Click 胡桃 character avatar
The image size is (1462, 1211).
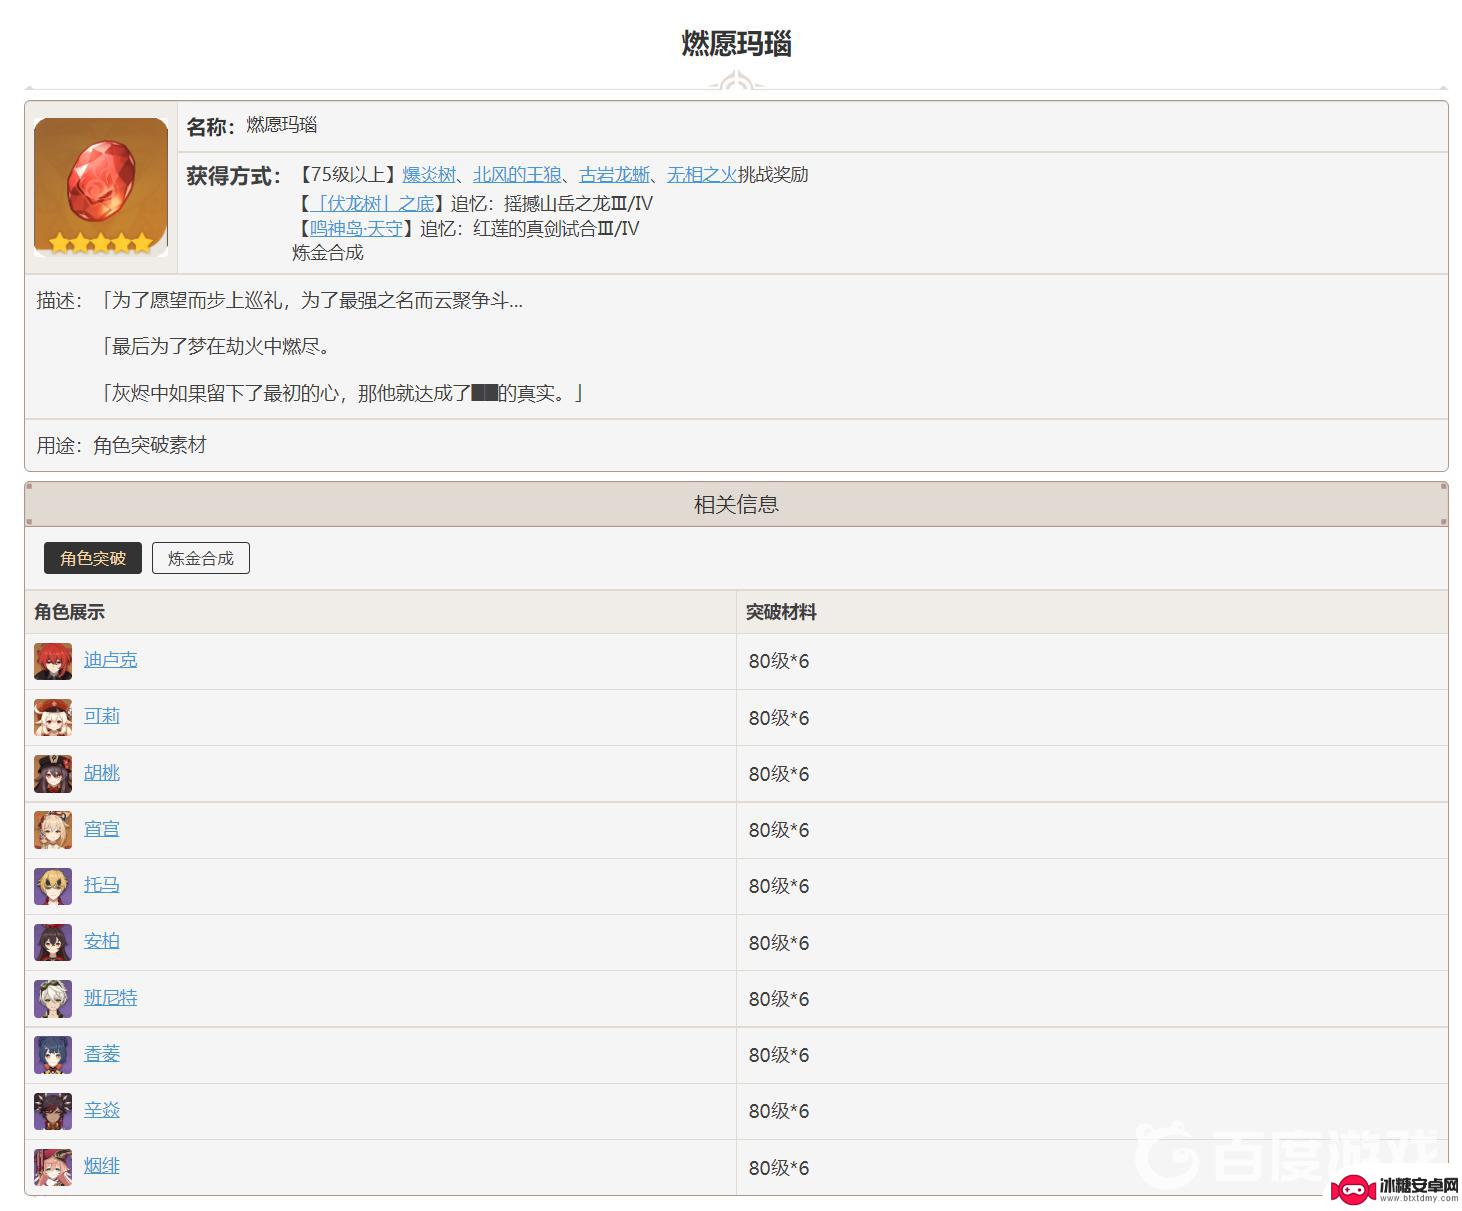pyautogui.click(x=53, y=774)
